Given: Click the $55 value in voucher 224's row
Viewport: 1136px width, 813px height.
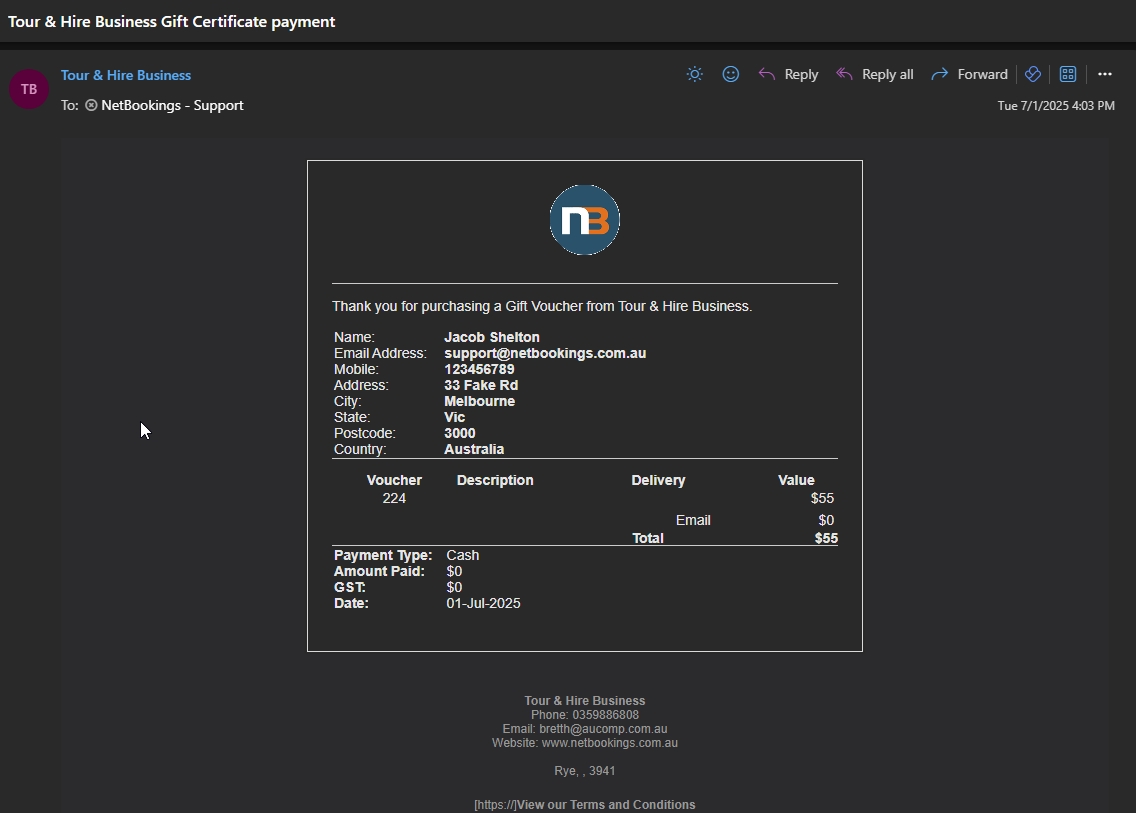Looking at the screenshot, I should coord(822,499).
